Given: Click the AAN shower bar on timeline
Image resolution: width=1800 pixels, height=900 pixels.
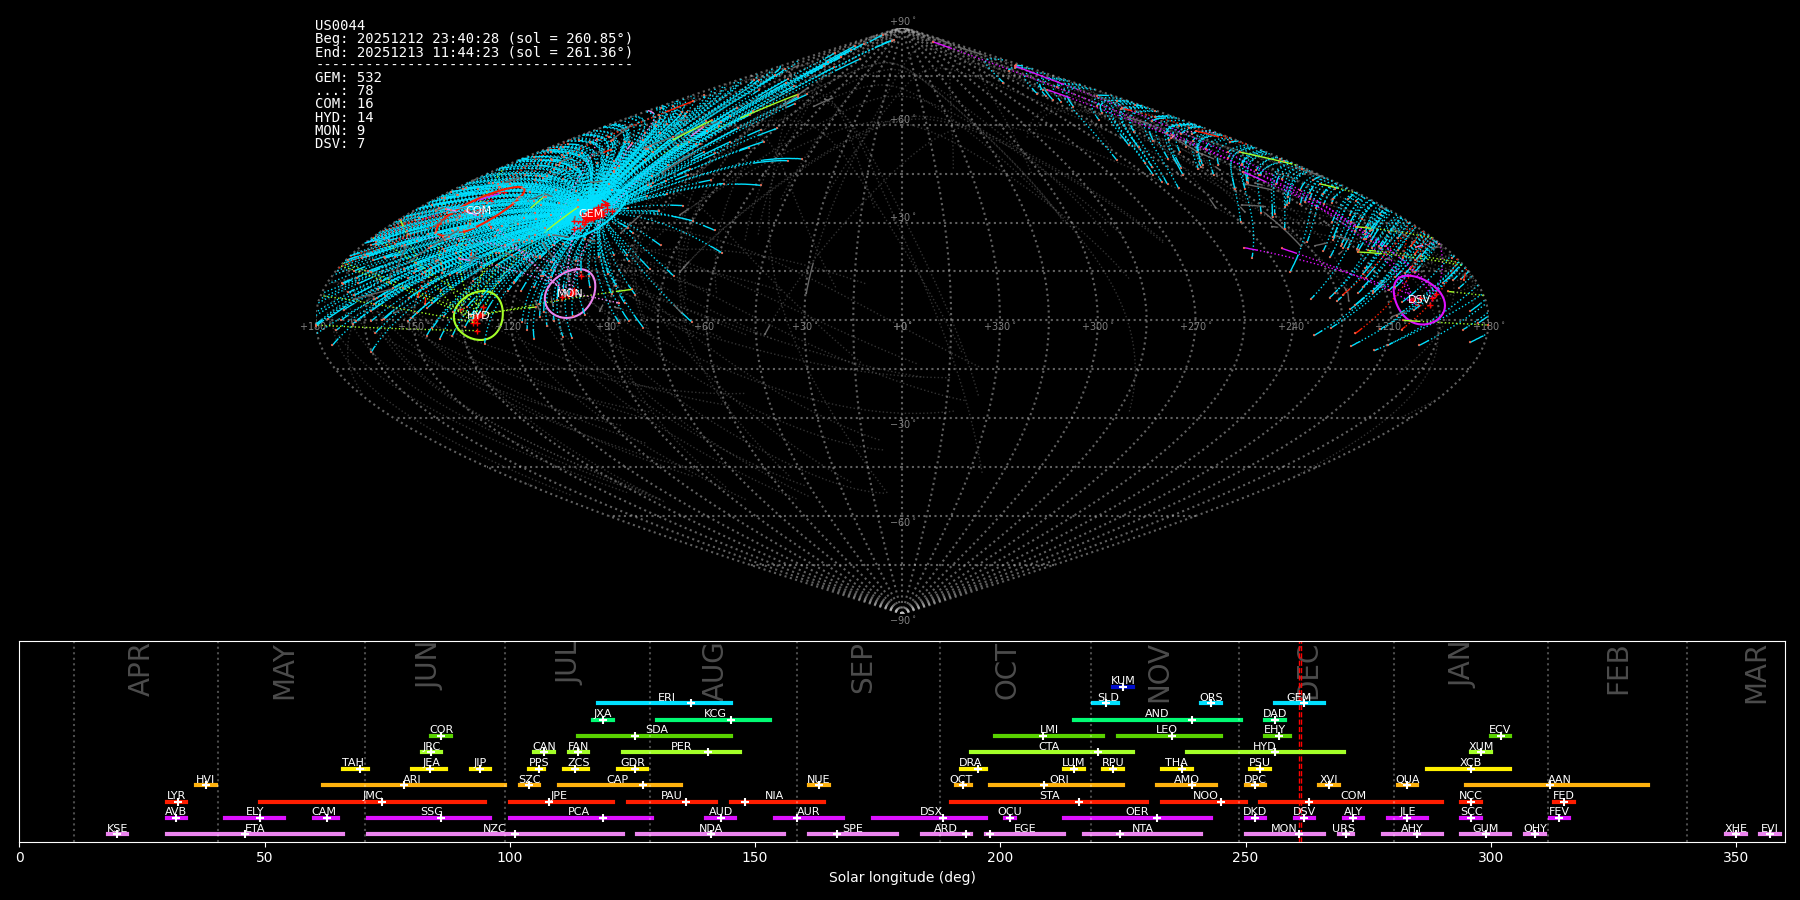Looking at the screenshot, I should (1557, 785).
